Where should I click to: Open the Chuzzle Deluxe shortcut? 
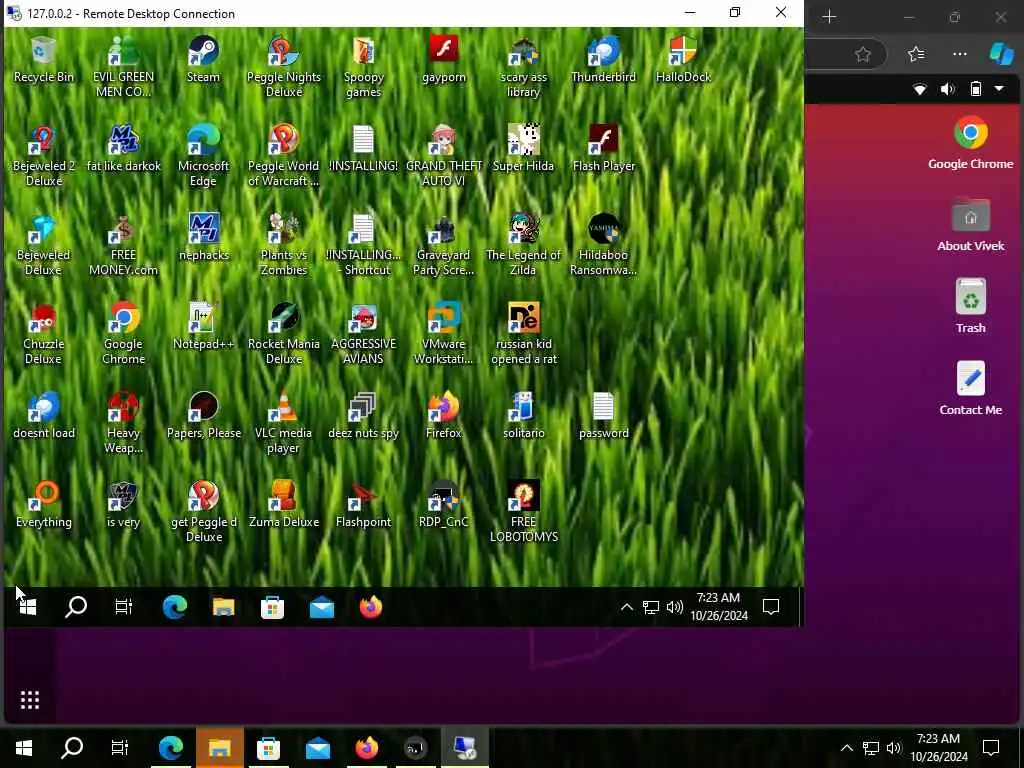point(43,334)
